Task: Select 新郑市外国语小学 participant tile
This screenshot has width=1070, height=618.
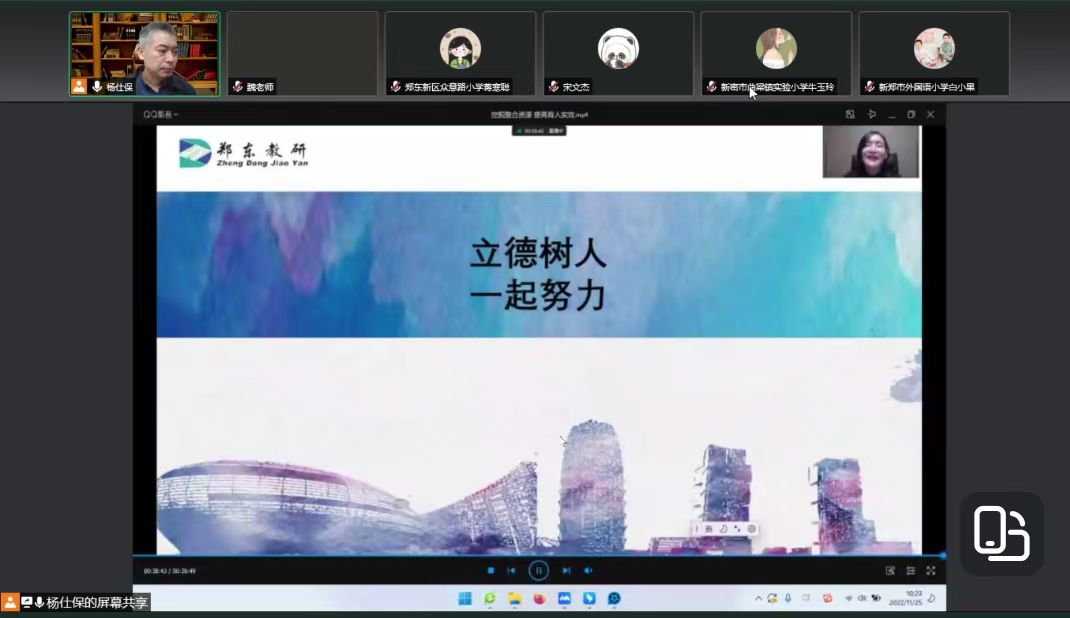Action: tap(934, 54)
